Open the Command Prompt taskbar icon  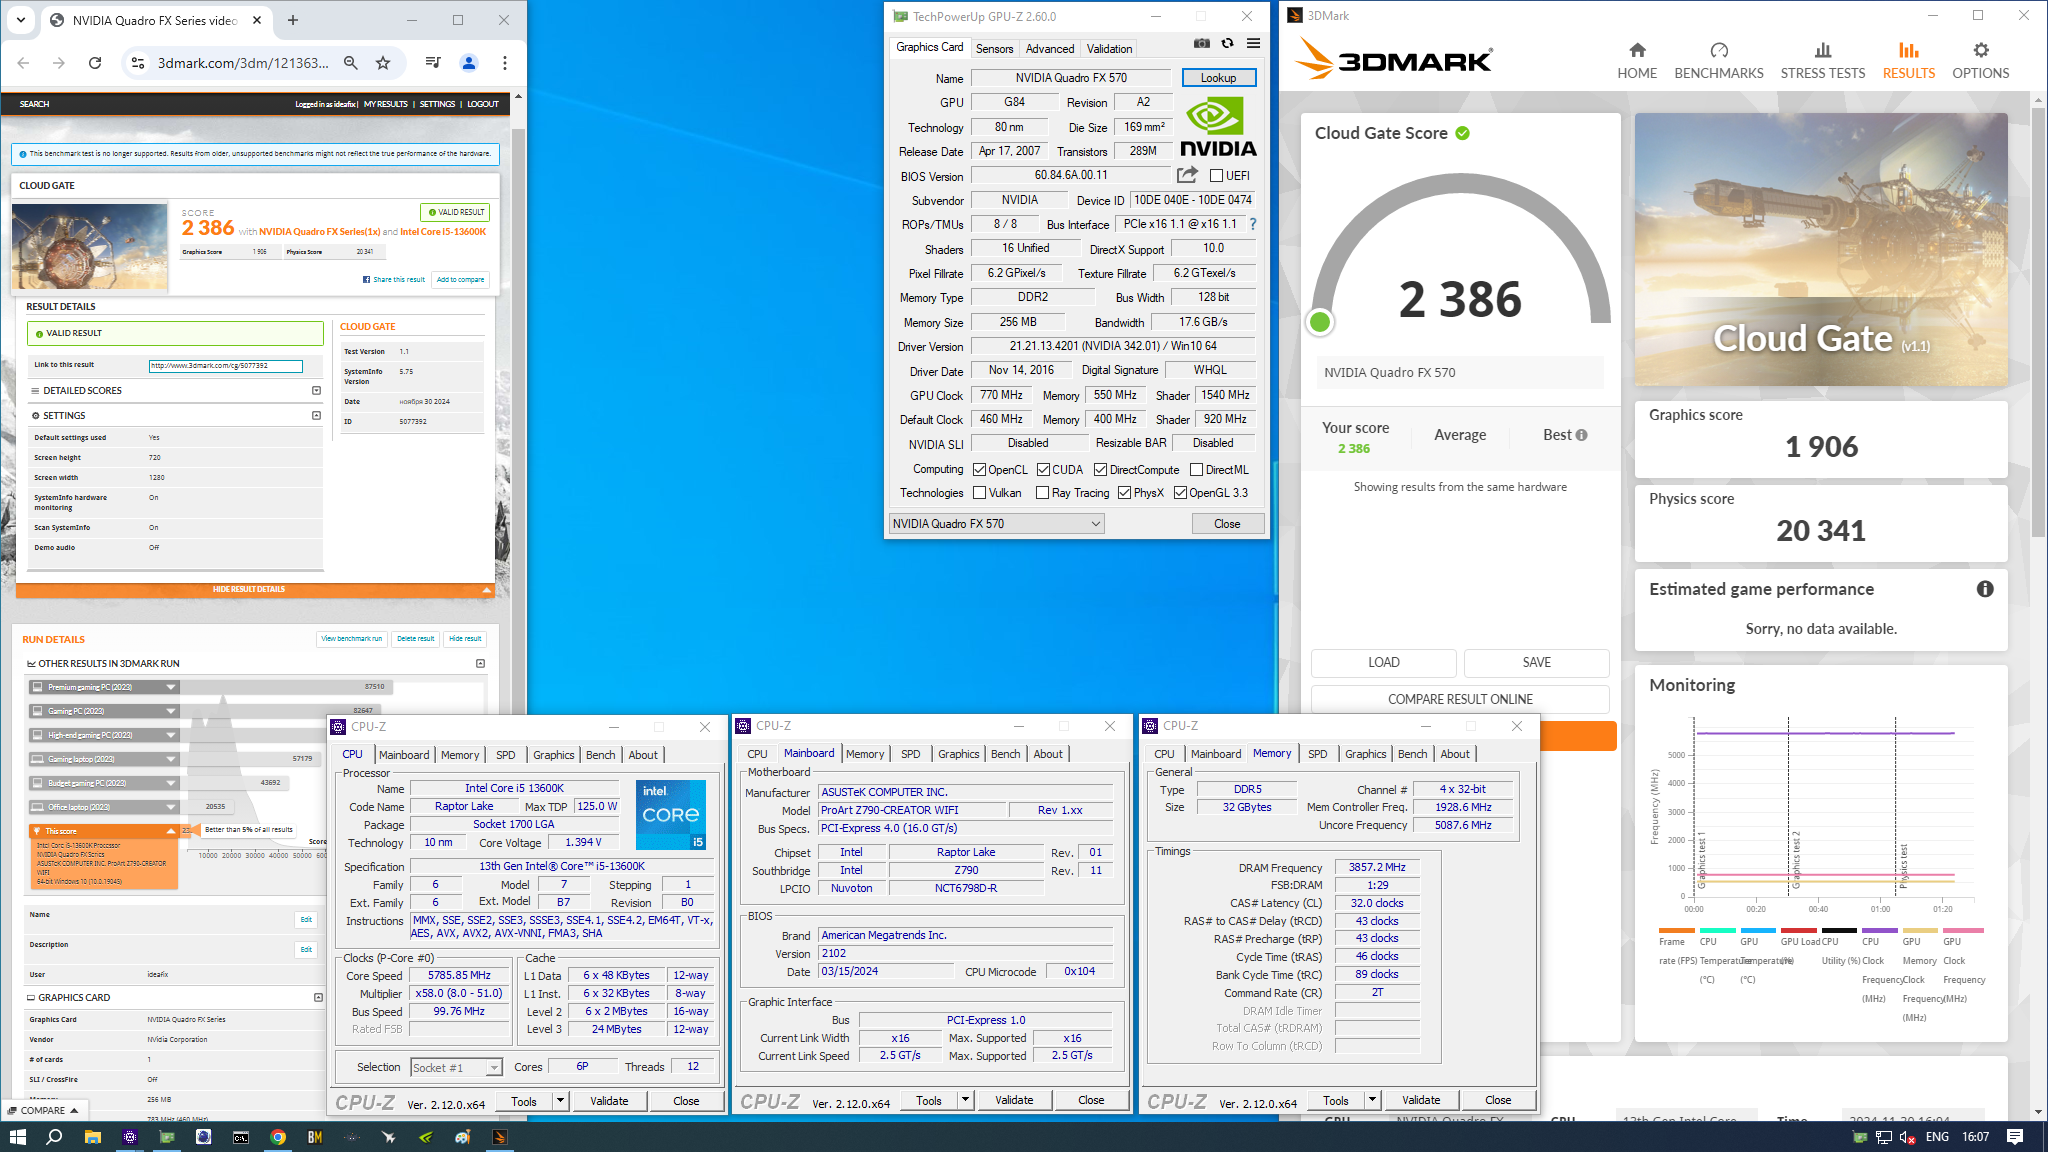[241, 1137]
